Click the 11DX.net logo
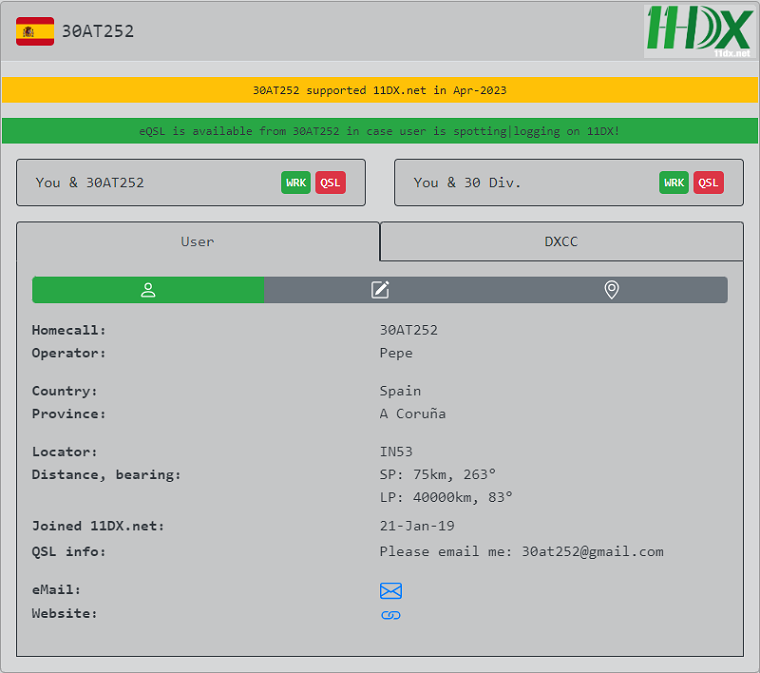 click(x=698, y=30)
